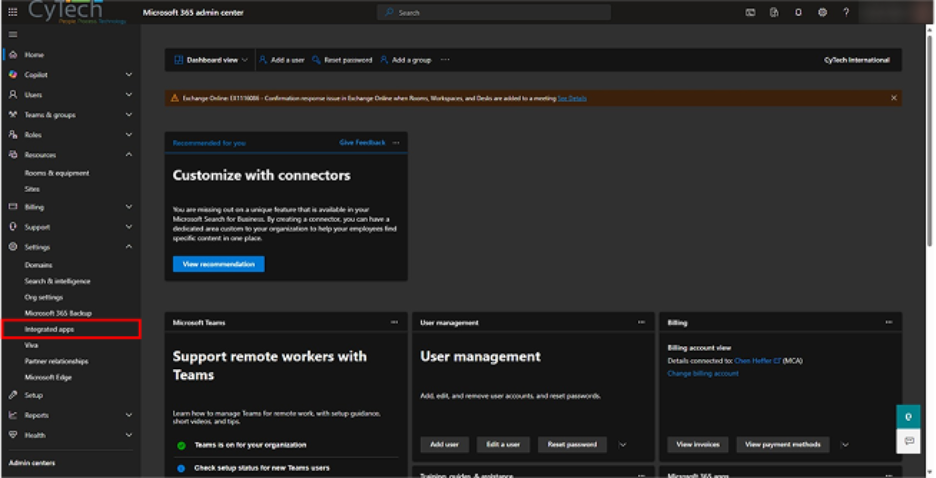
Task: Expand more Billing actions chevron
Action: (x=845, y=445)
